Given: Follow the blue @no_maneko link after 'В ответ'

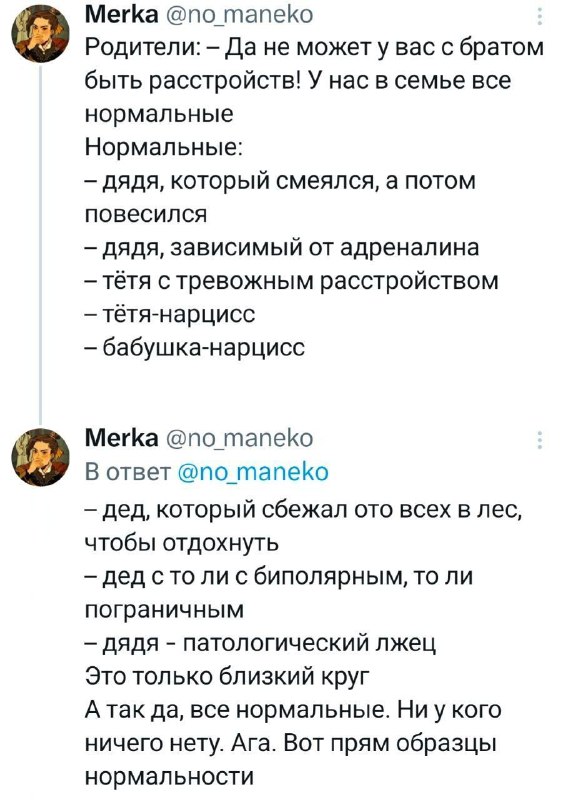Looking at the screenshot, I should 253,472.
